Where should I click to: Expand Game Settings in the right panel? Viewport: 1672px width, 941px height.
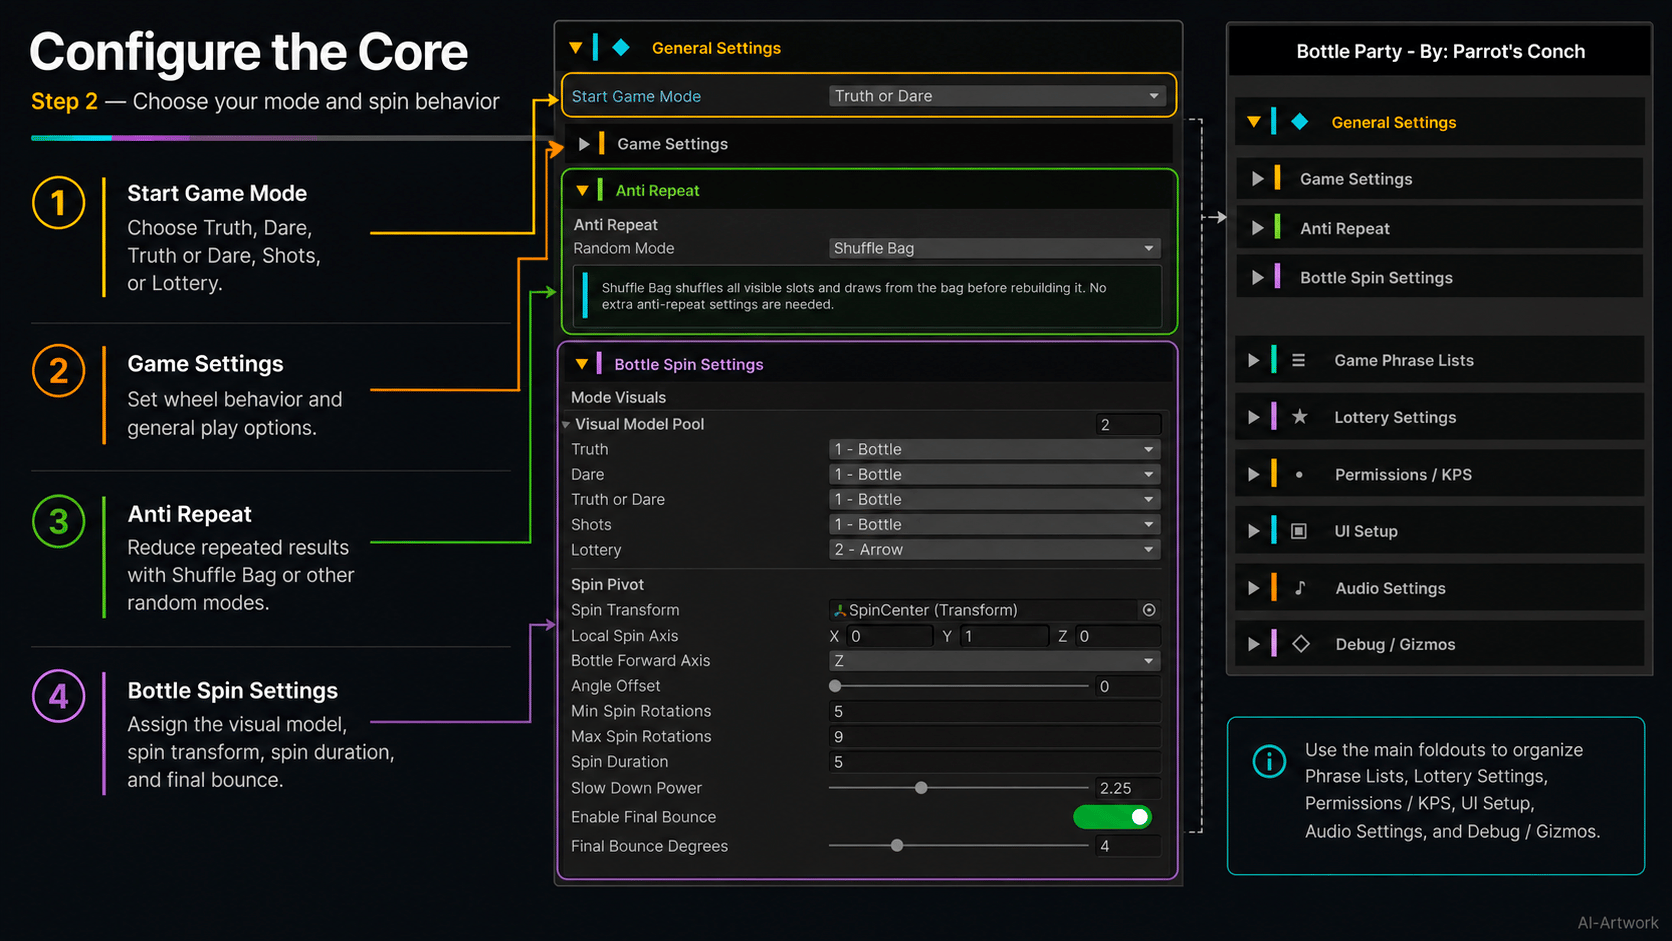[1258, 179]
